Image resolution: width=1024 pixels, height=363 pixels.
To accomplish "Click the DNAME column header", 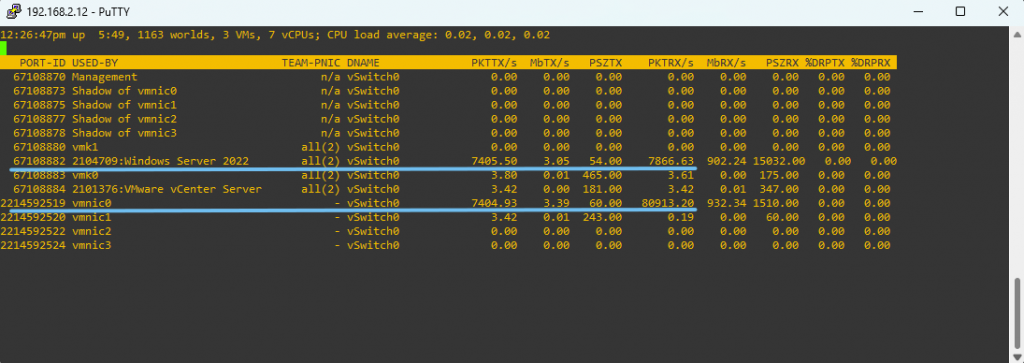I will coord(363,63).
